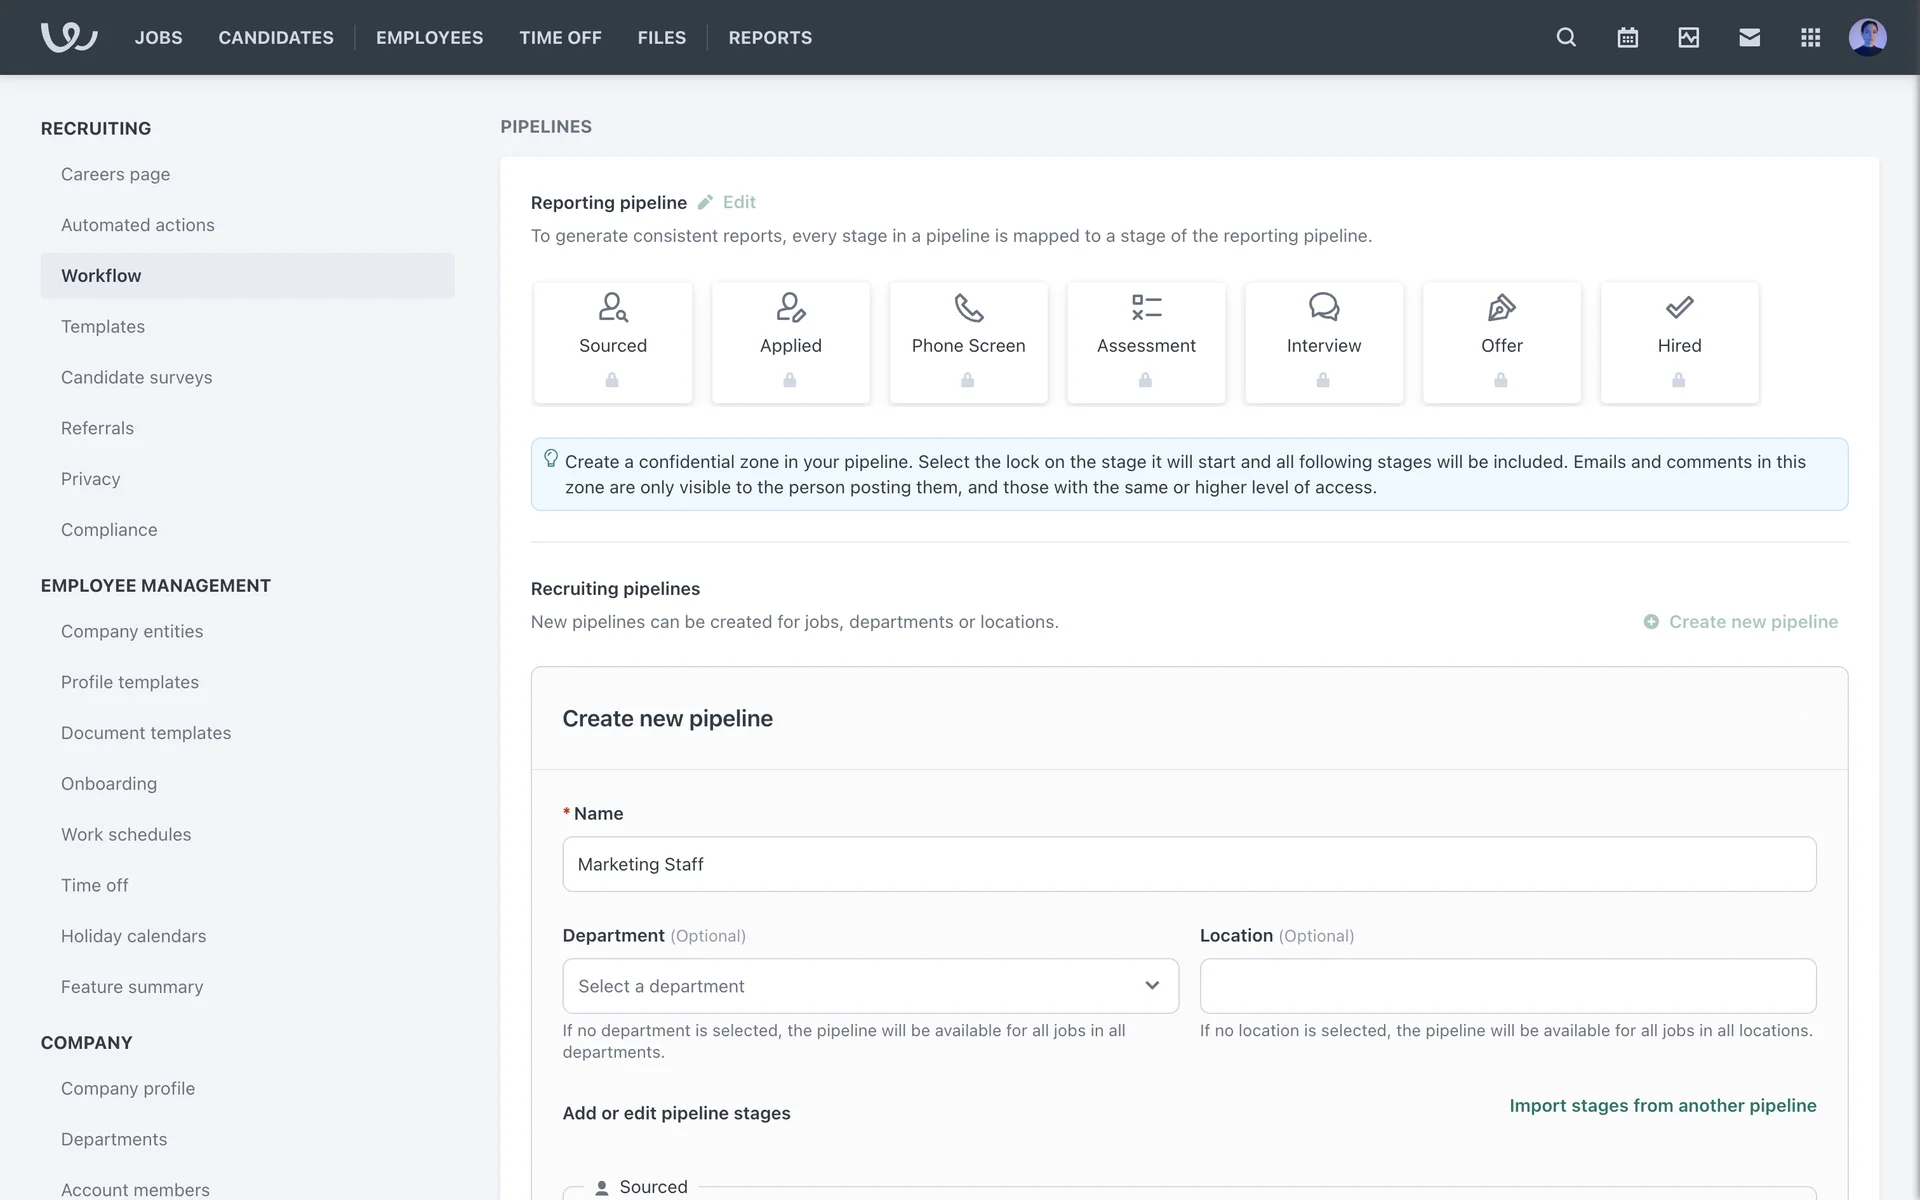Click Import stages from another pipeline
Screen dimensions: 1920x1200
[x=1662, y=1105]
